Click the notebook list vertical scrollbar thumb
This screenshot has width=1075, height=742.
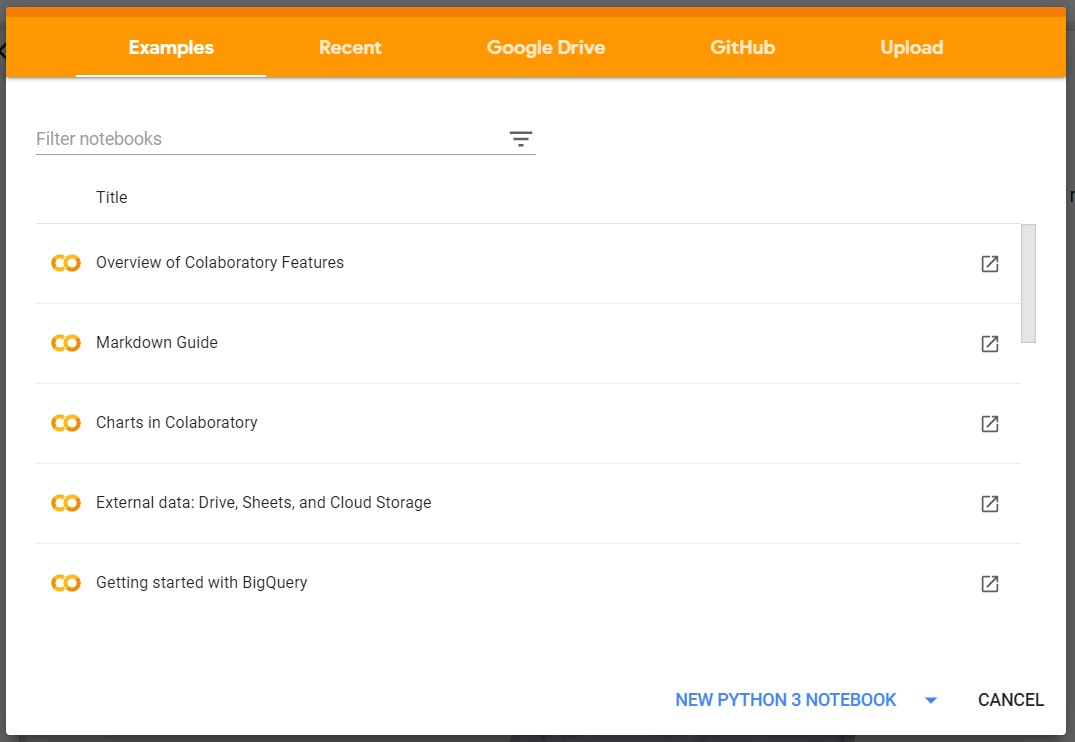click(x=1028, y=283)
